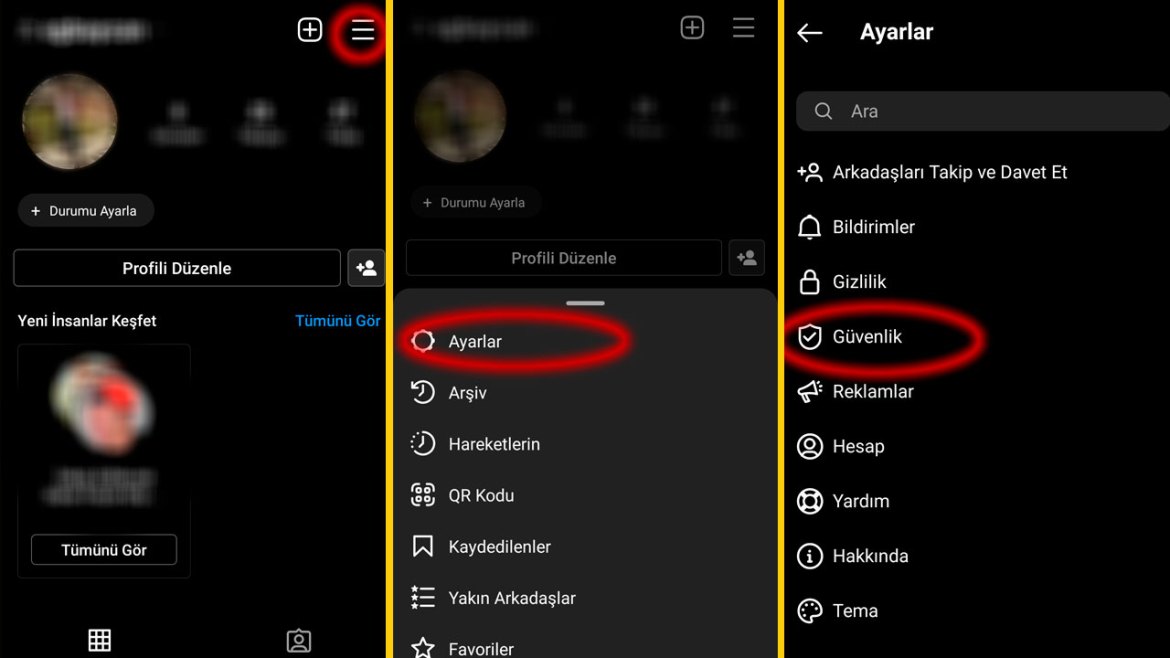Switch to the posts grid tab
The image size is (1170, 658).
[99, 640]
